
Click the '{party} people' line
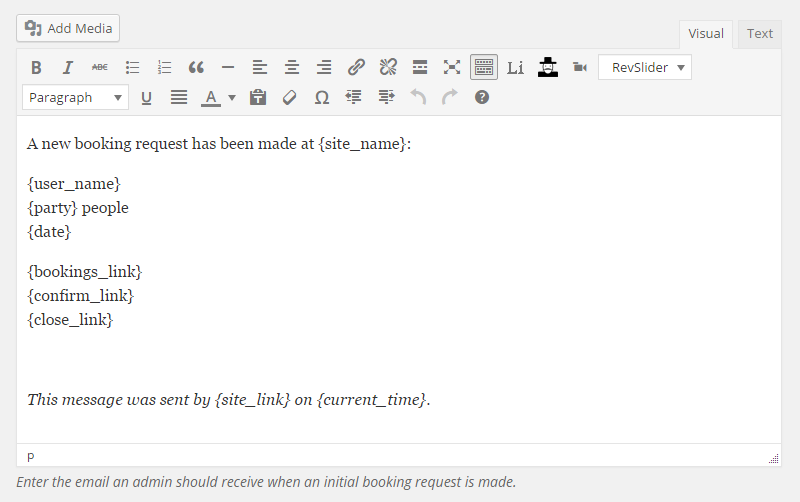(x=78, y=208)
